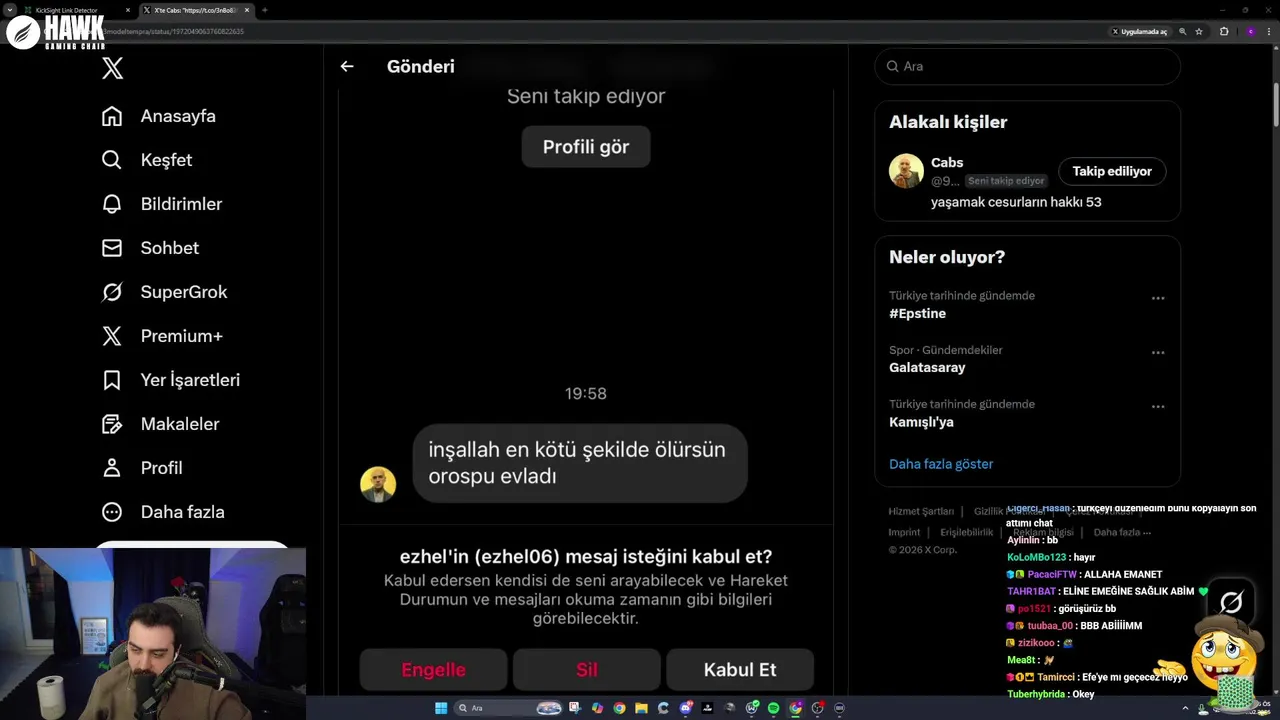The height and width of the screenshot is (720, 1280).
Task: Click the magnifier icon in X search
Action: pos(892,66)
